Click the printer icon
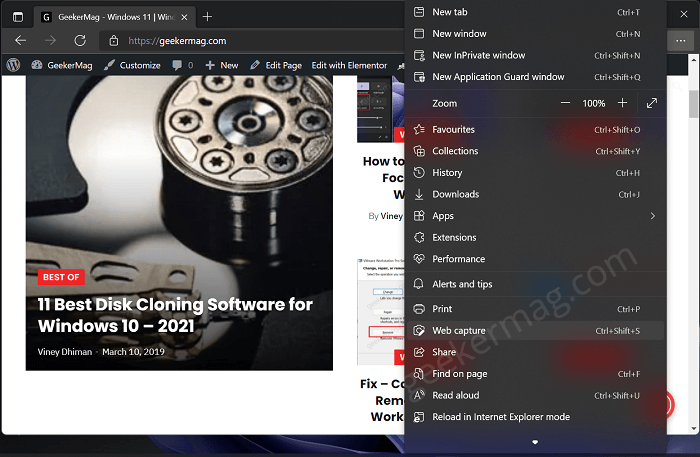The height and width of the screenshot is (457, 700). [x=419, y=309]
